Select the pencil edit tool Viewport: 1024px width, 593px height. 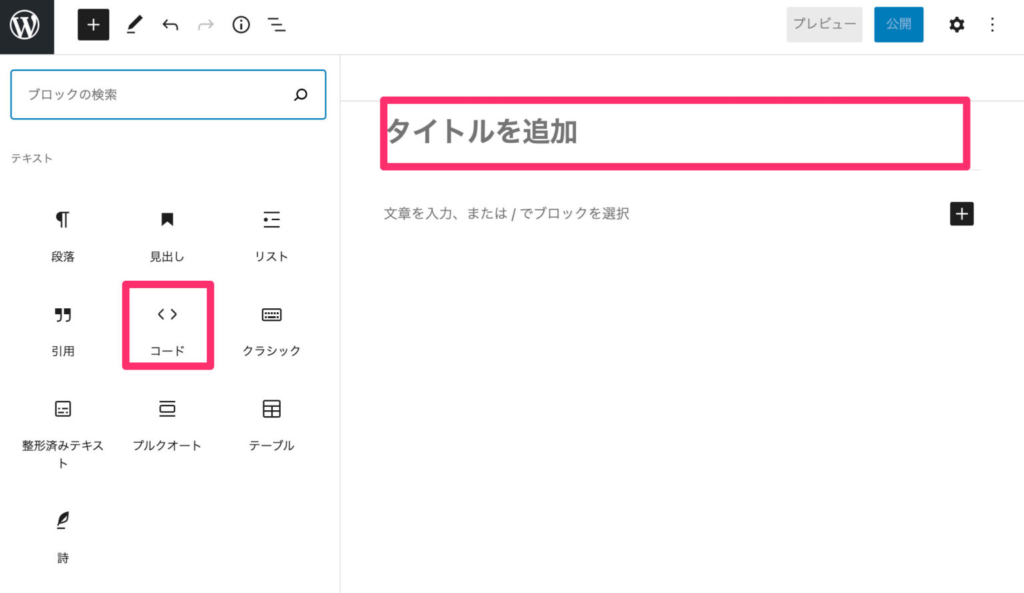click(x=134, y=25)
